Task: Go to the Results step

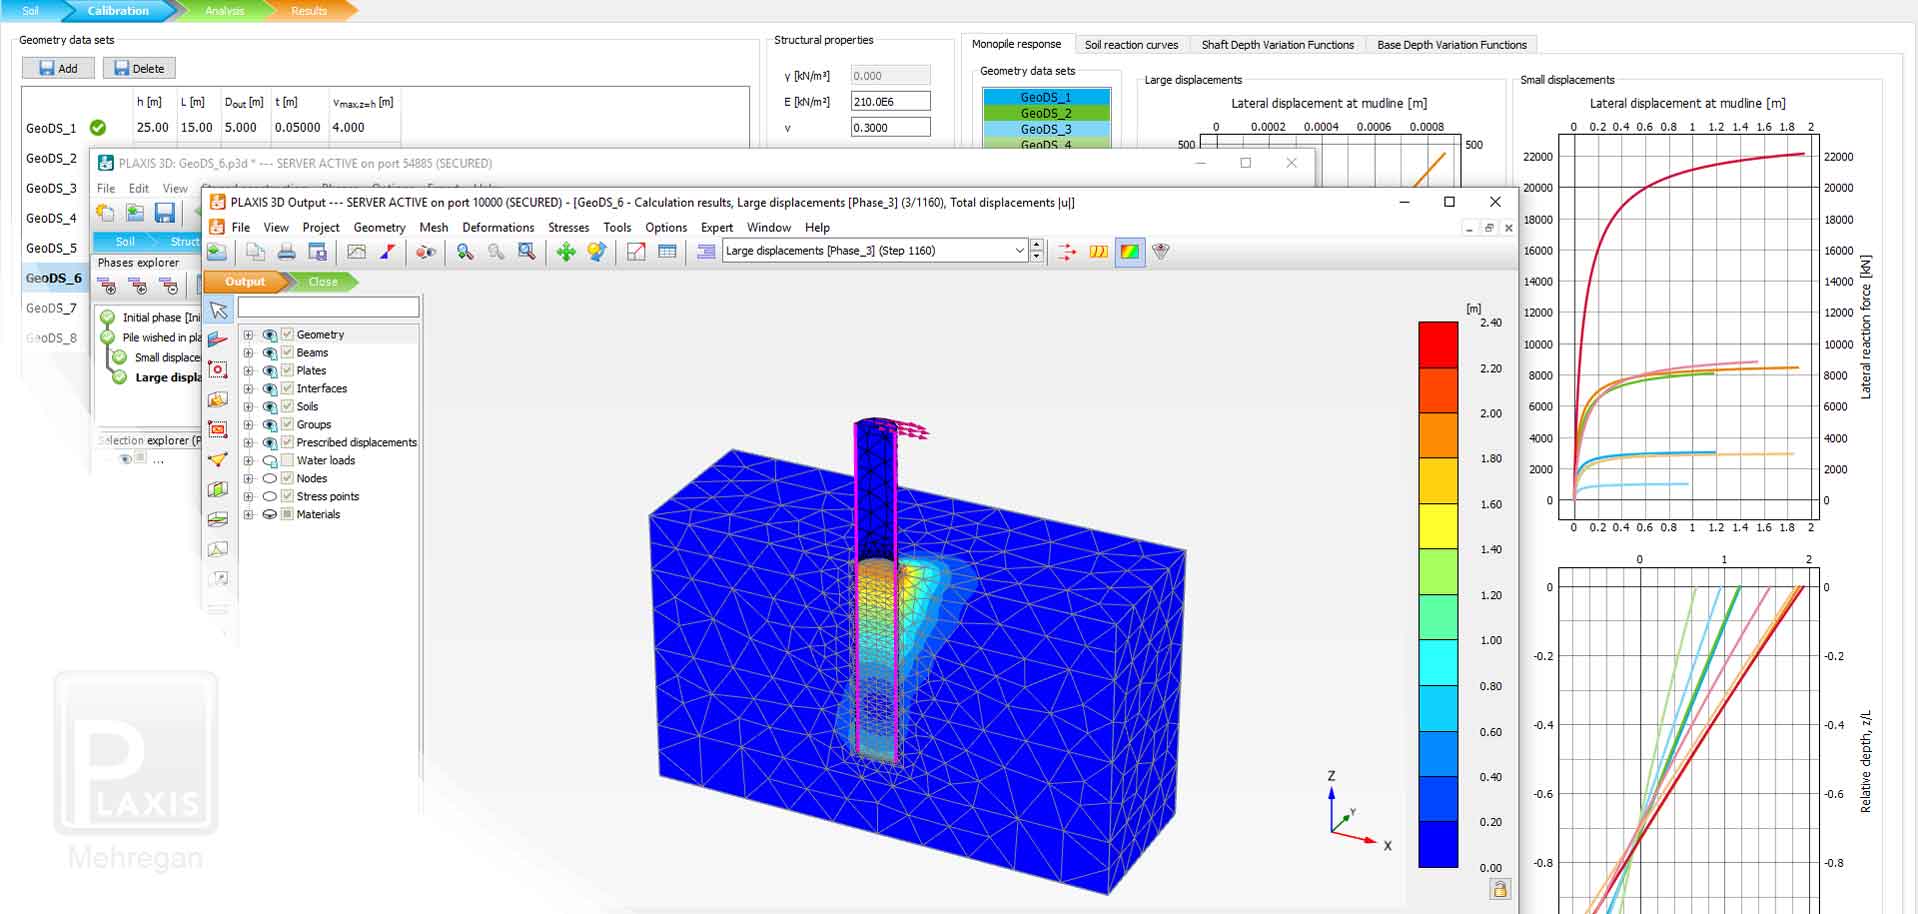Action: pos(309,11)
